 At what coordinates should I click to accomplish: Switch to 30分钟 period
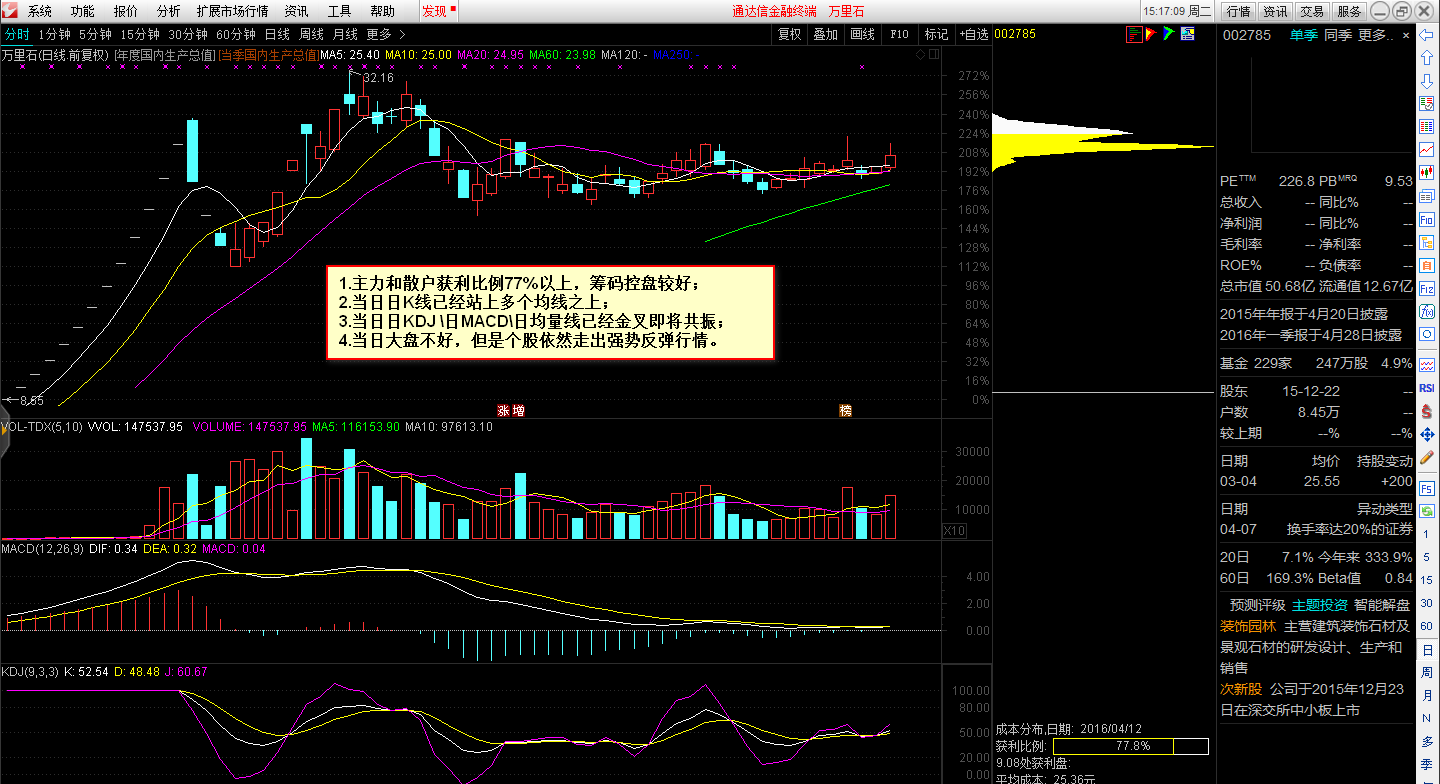click(188, 34)
